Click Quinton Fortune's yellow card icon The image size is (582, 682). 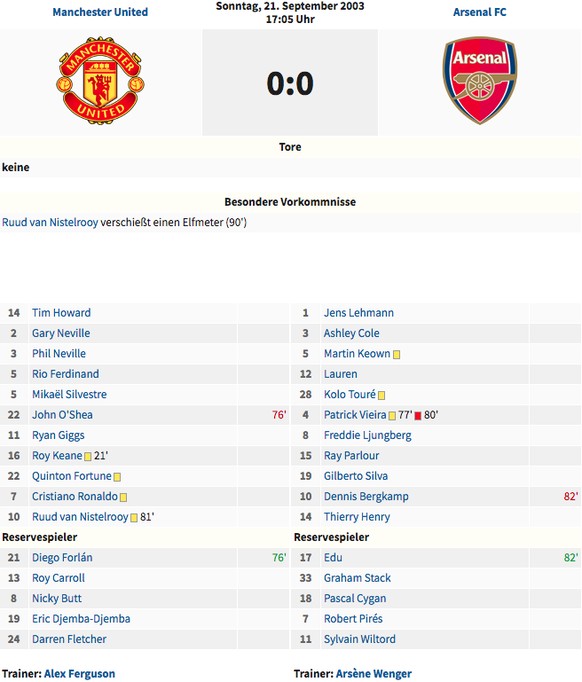[x=117, y=477]
